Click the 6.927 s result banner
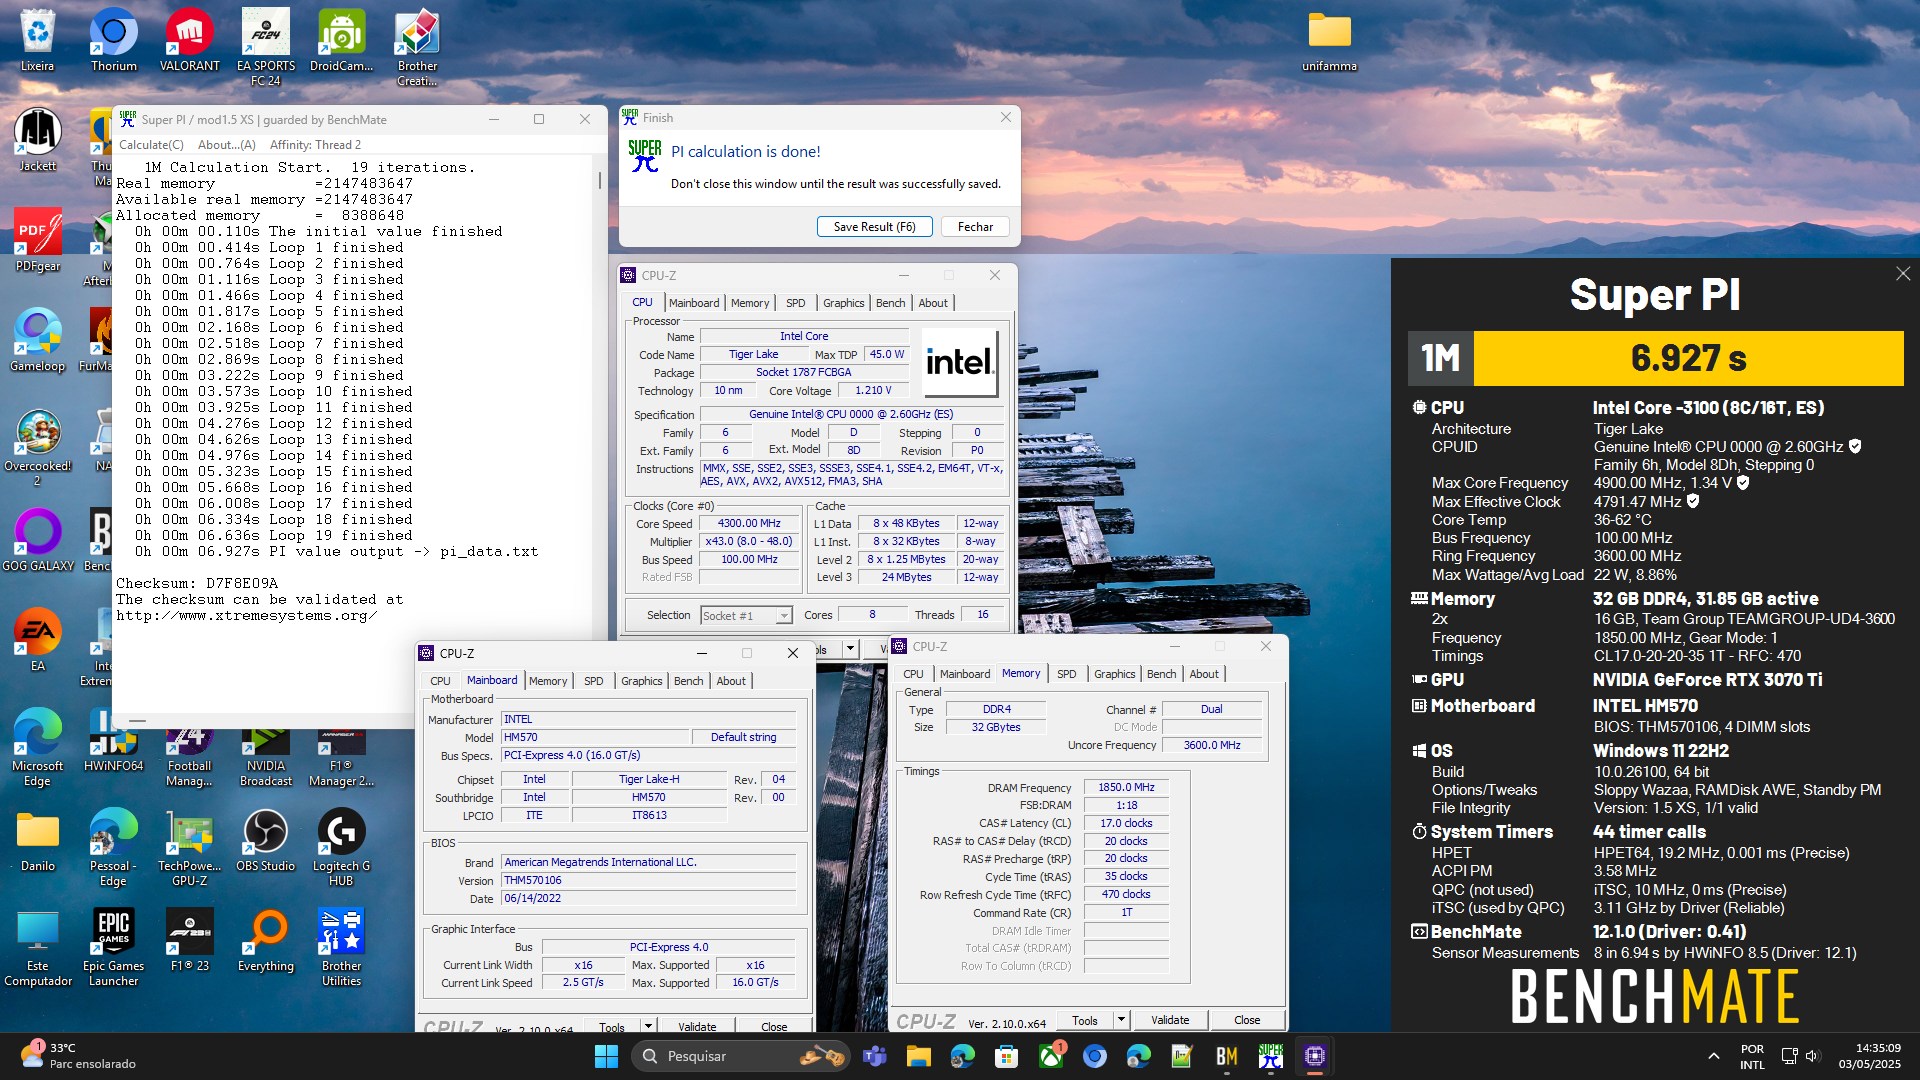 pos(1688,358)
